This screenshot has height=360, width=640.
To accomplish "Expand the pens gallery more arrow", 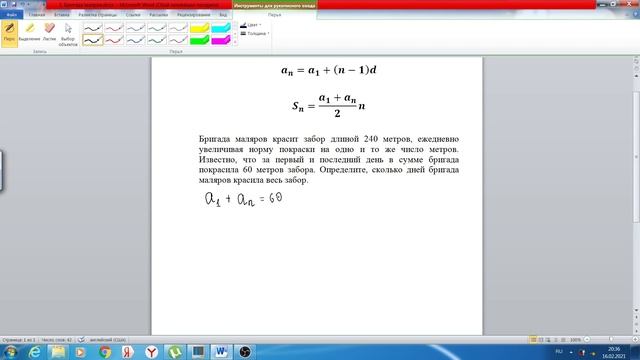I will click(235, 42).
